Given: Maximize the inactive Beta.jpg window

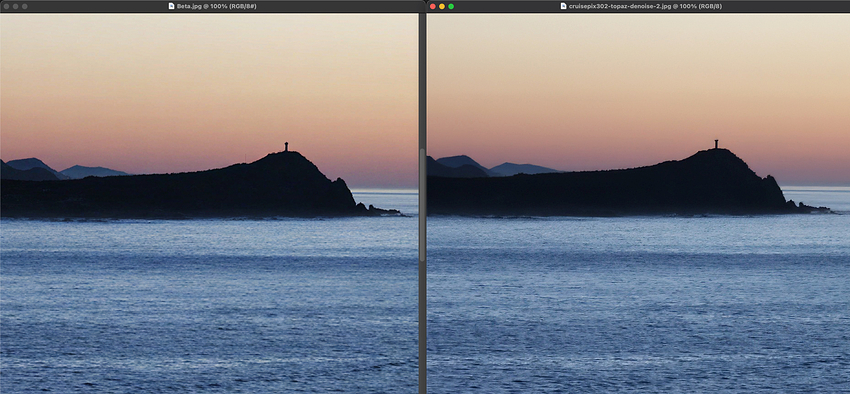Looking at the screenshot, I should point(25,6).
